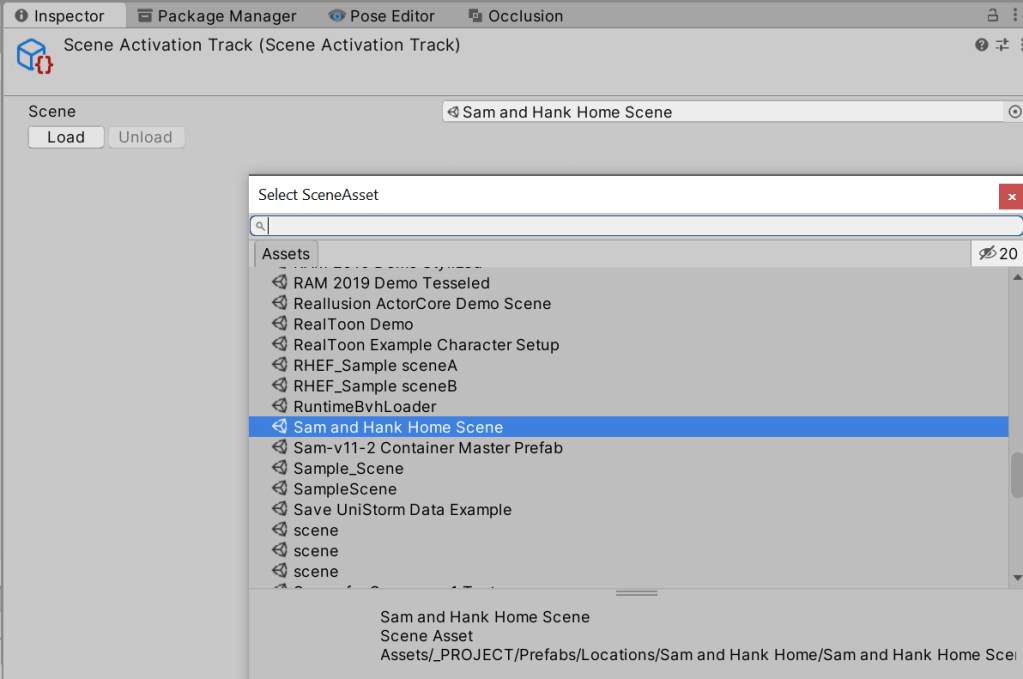1023x679 pixels.
Task: Click the Scene Activation Track asset icon
Action: click(x=34, y=55)
